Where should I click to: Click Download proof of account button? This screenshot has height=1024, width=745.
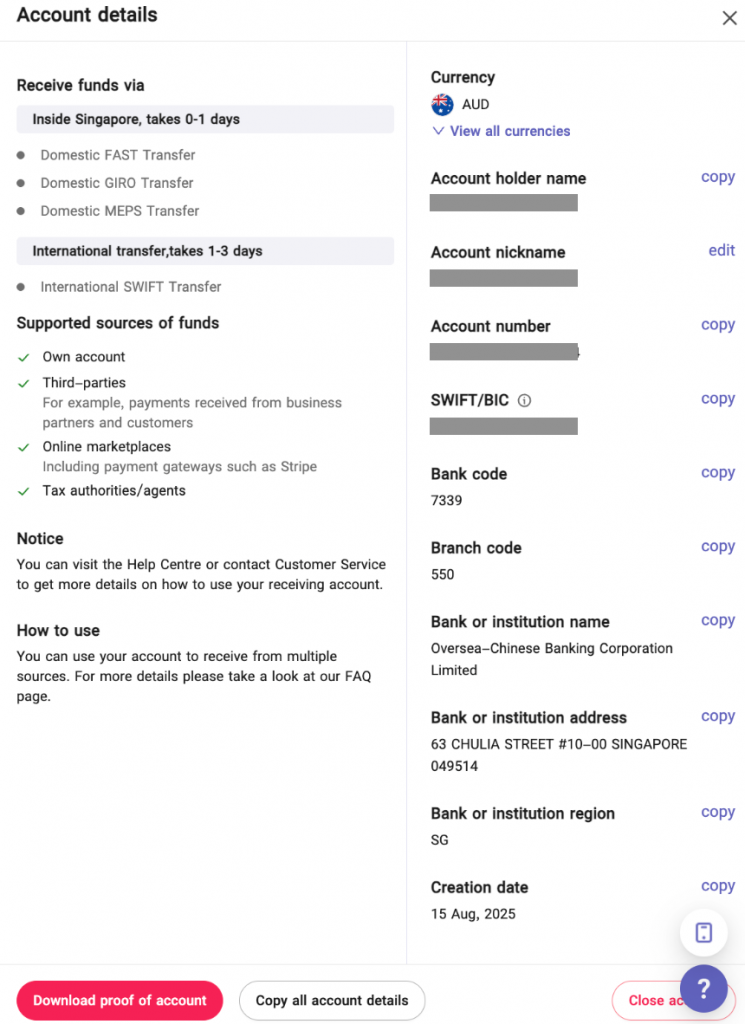[120, 1000]
